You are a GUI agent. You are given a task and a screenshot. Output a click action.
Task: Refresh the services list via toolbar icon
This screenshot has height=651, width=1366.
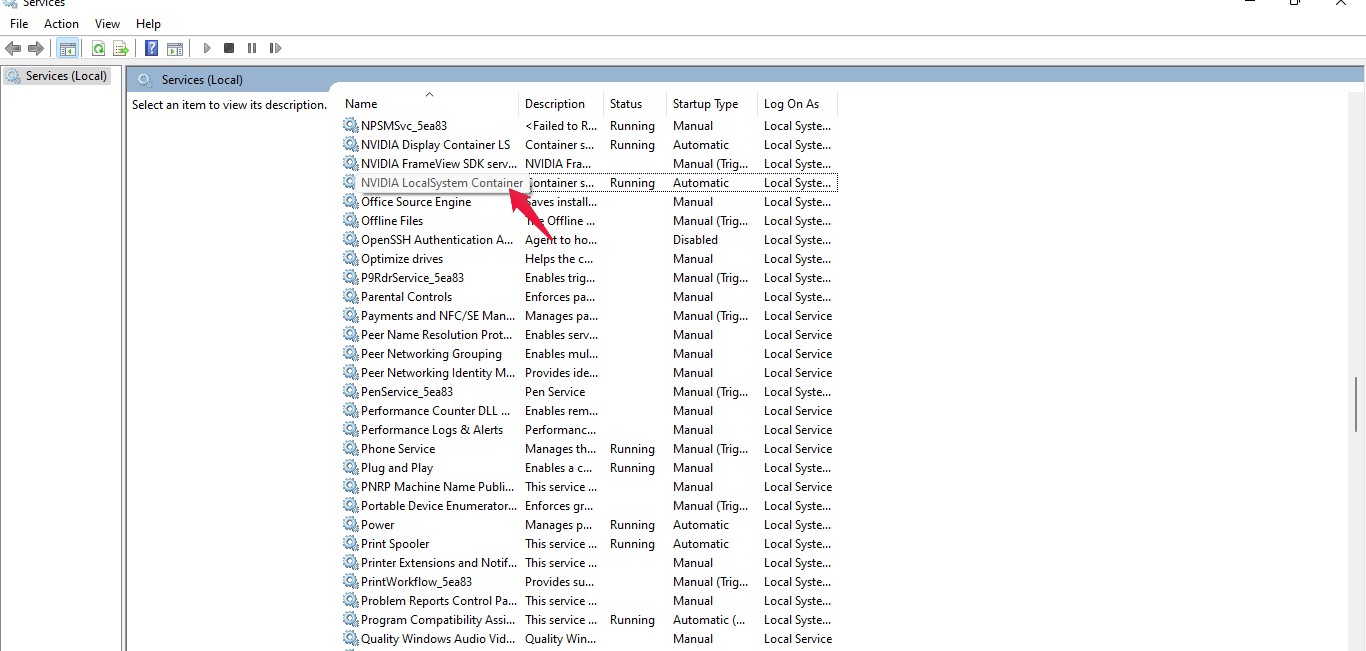pyautogui.click(x=98, y=48)
